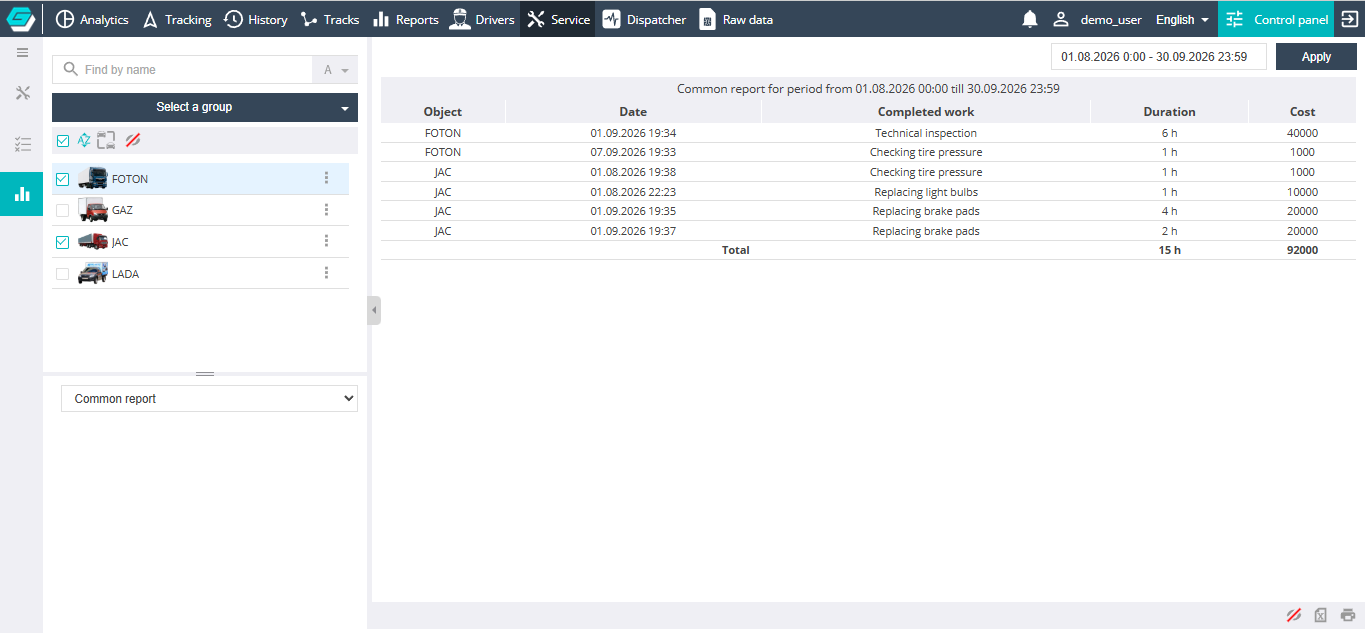Click the Technical inspection table cell

click(926, 133)
